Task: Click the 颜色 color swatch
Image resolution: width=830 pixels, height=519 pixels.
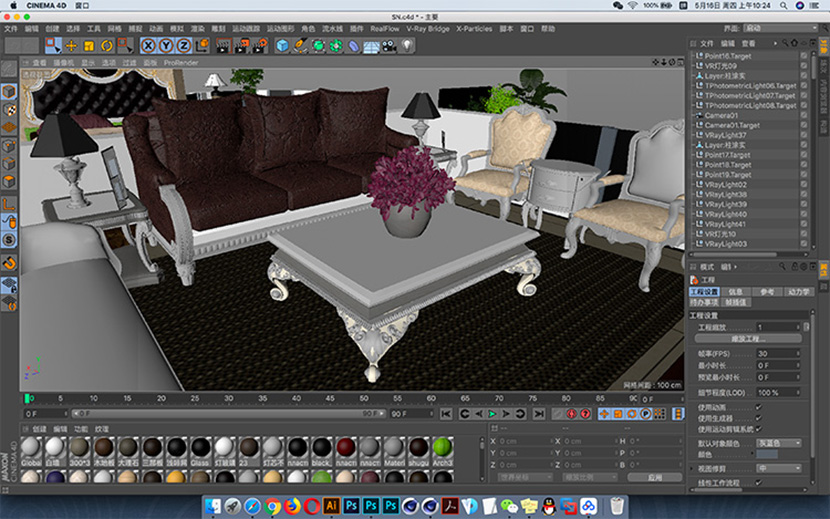Action: click(x=767, y=455)
